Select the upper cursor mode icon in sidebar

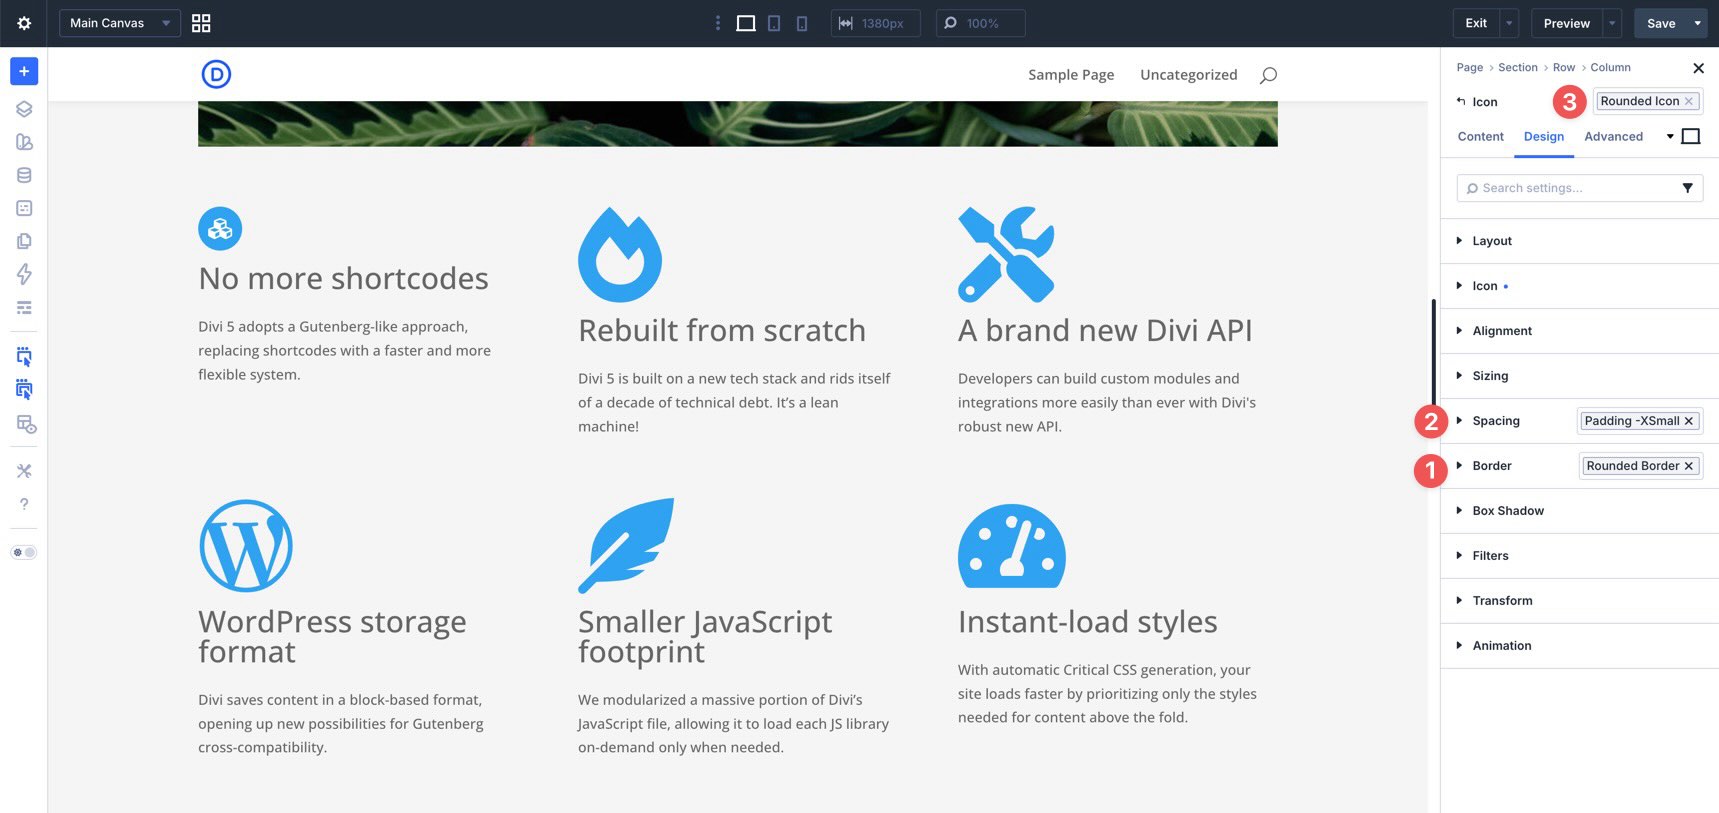click(24, 356)
